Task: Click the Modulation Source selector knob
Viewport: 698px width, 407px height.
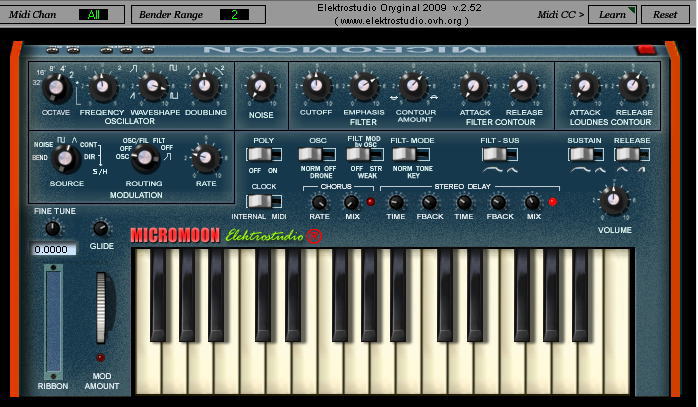Action: tap(65, 159)
